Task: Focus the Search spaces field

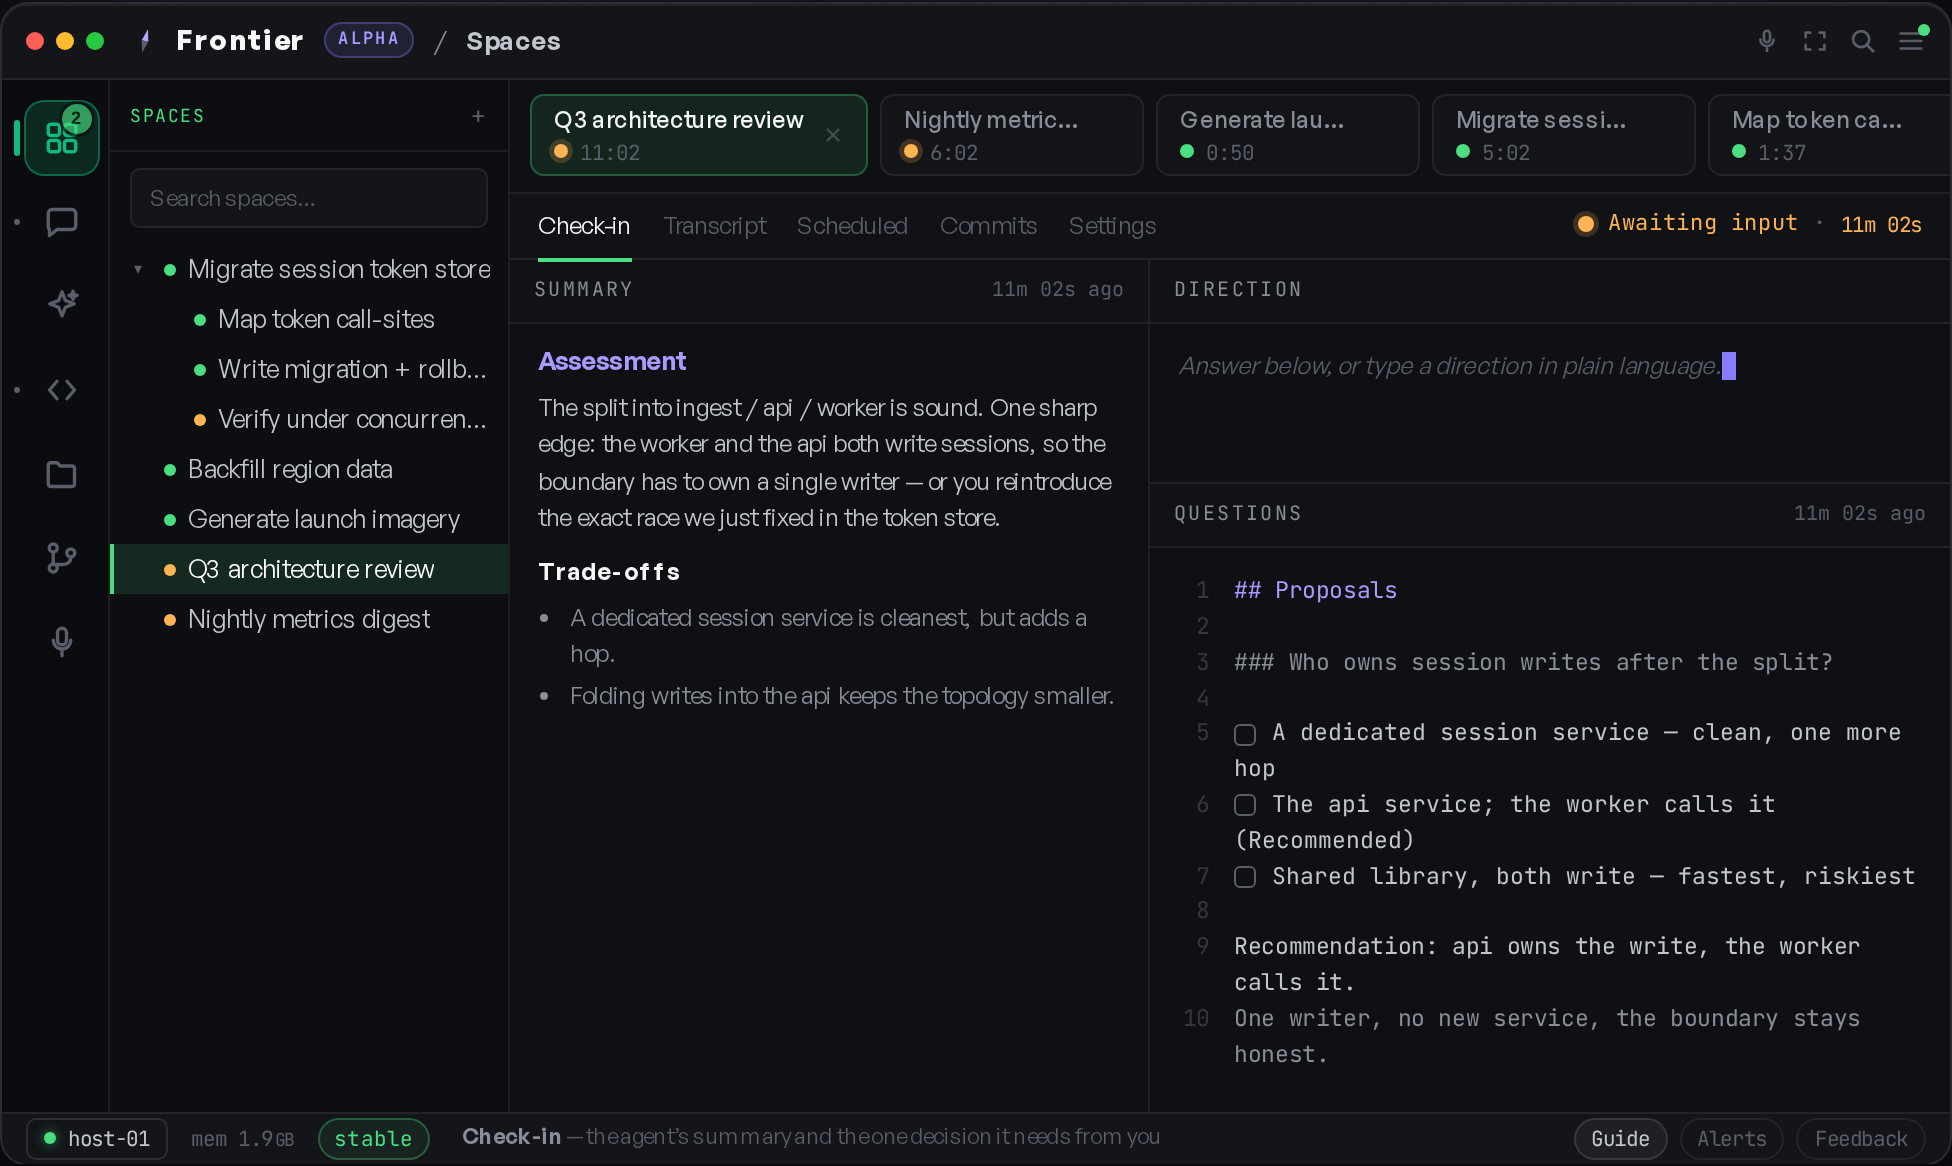Action: click(x=309, y=198)
